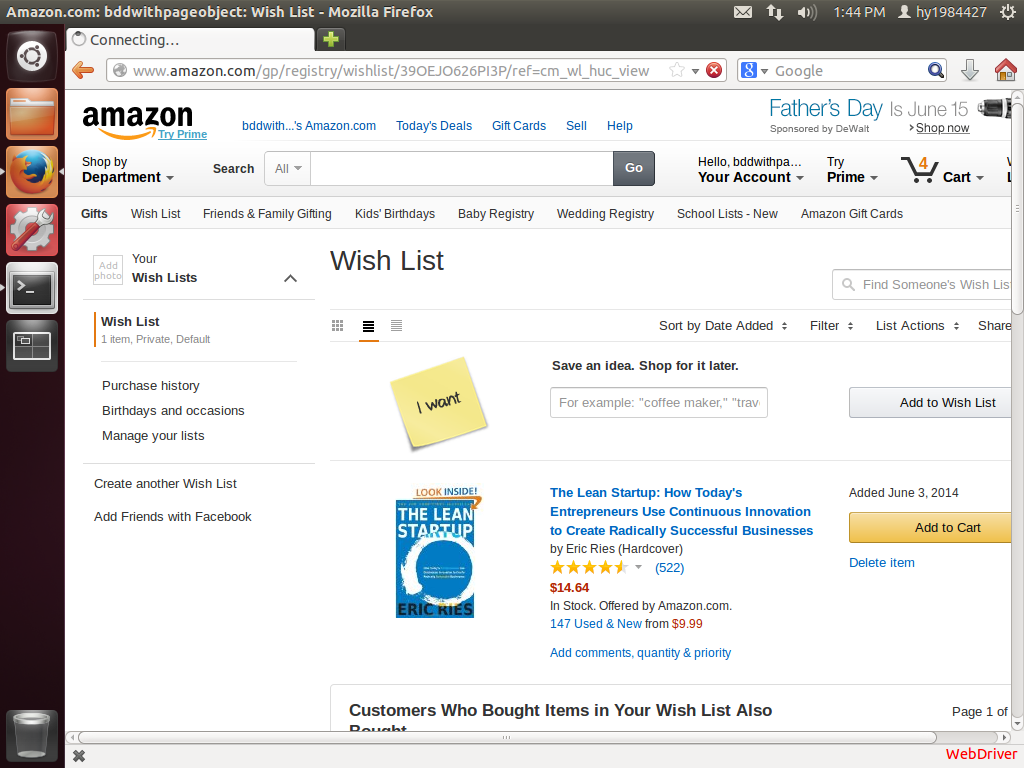Open the Firefox Downloads arrow
1024x768 pixels.
tap(970, 71)
